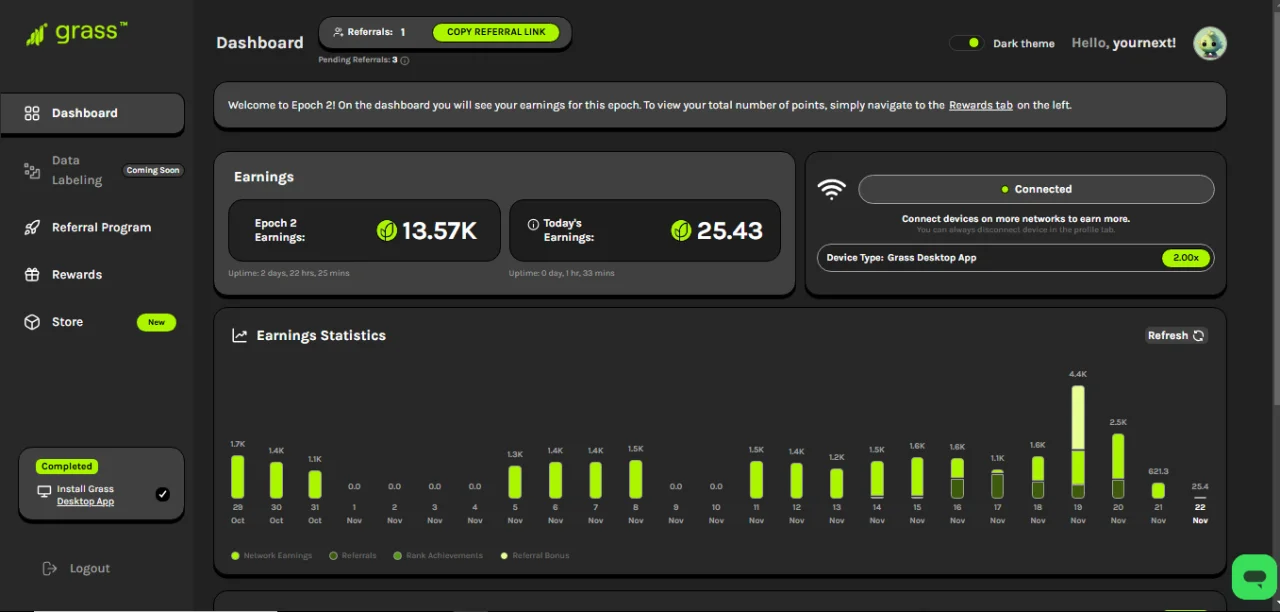1280x612 pixels.
Task: Click the Today's Earnings info icon
Action: [x=533, y=224]
